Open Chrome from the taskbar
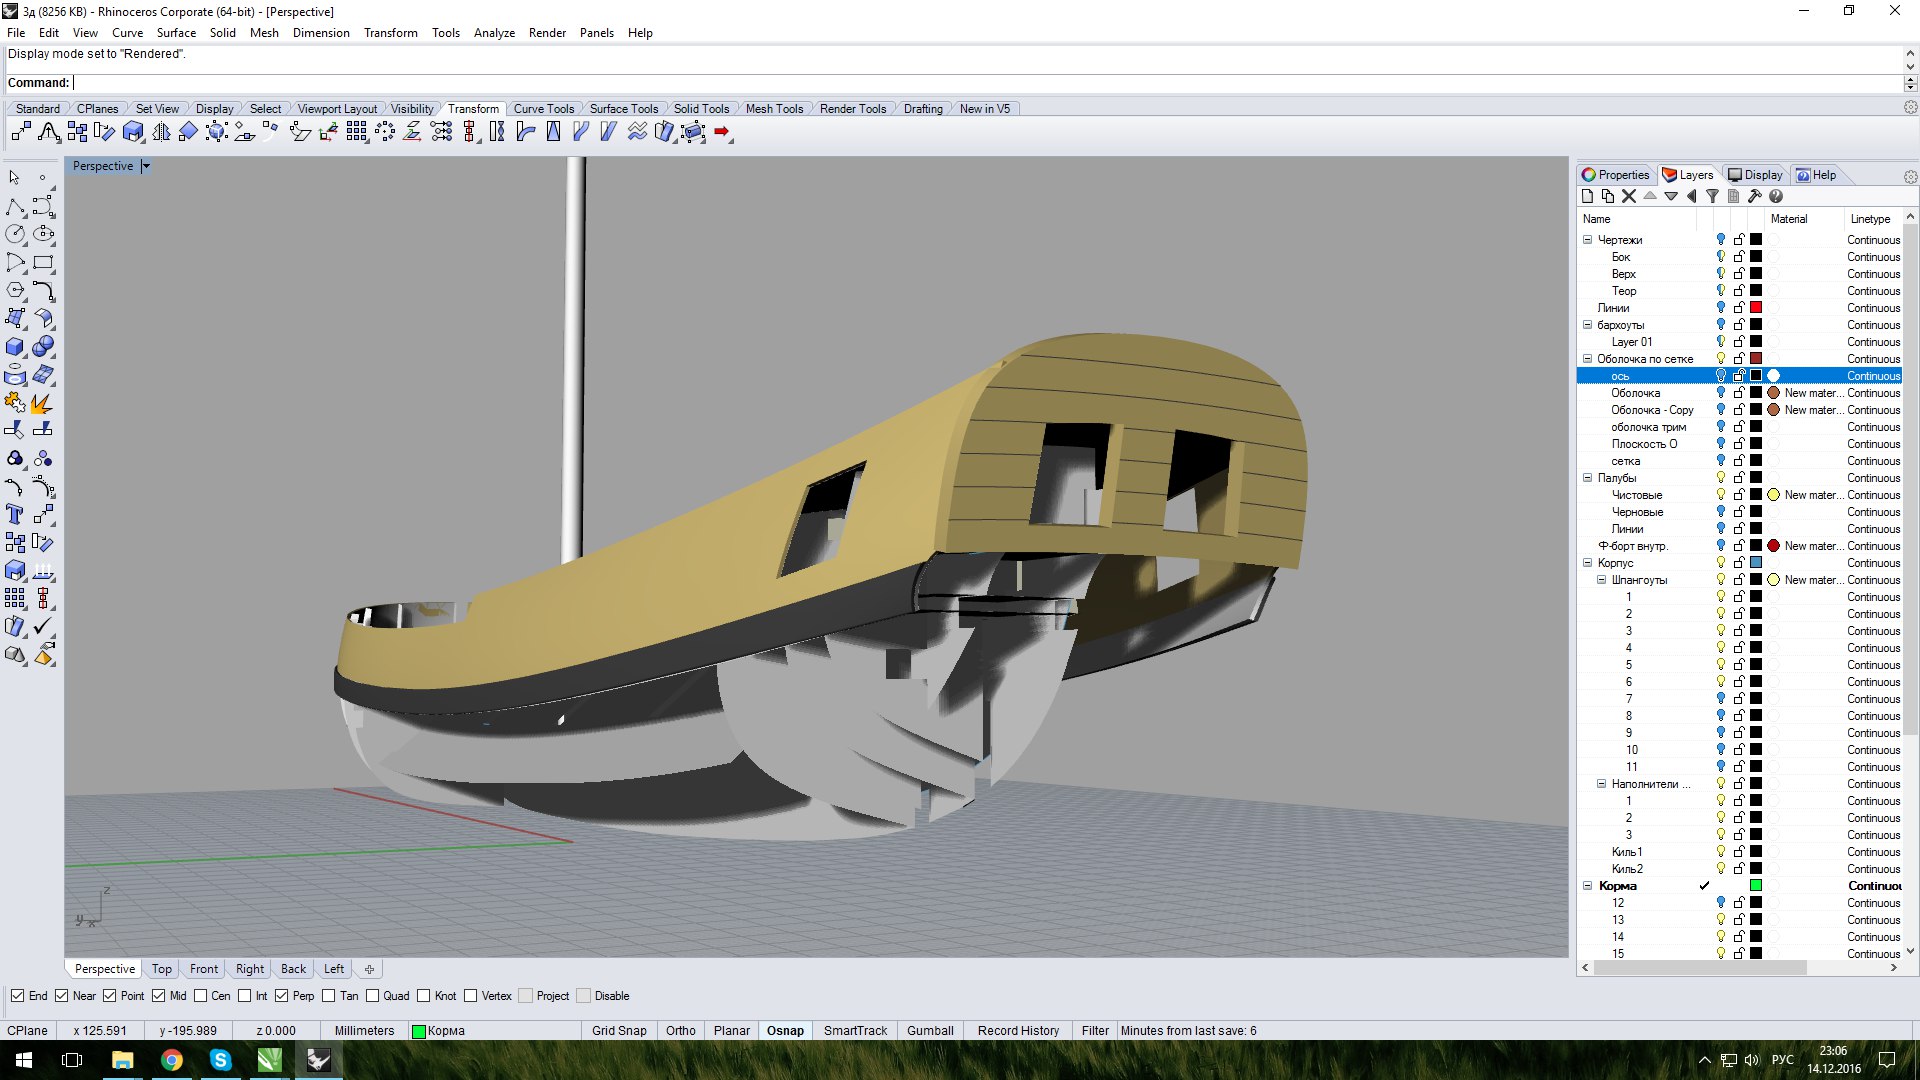The image size is (1920, 1080). (x=172, y=1060)
